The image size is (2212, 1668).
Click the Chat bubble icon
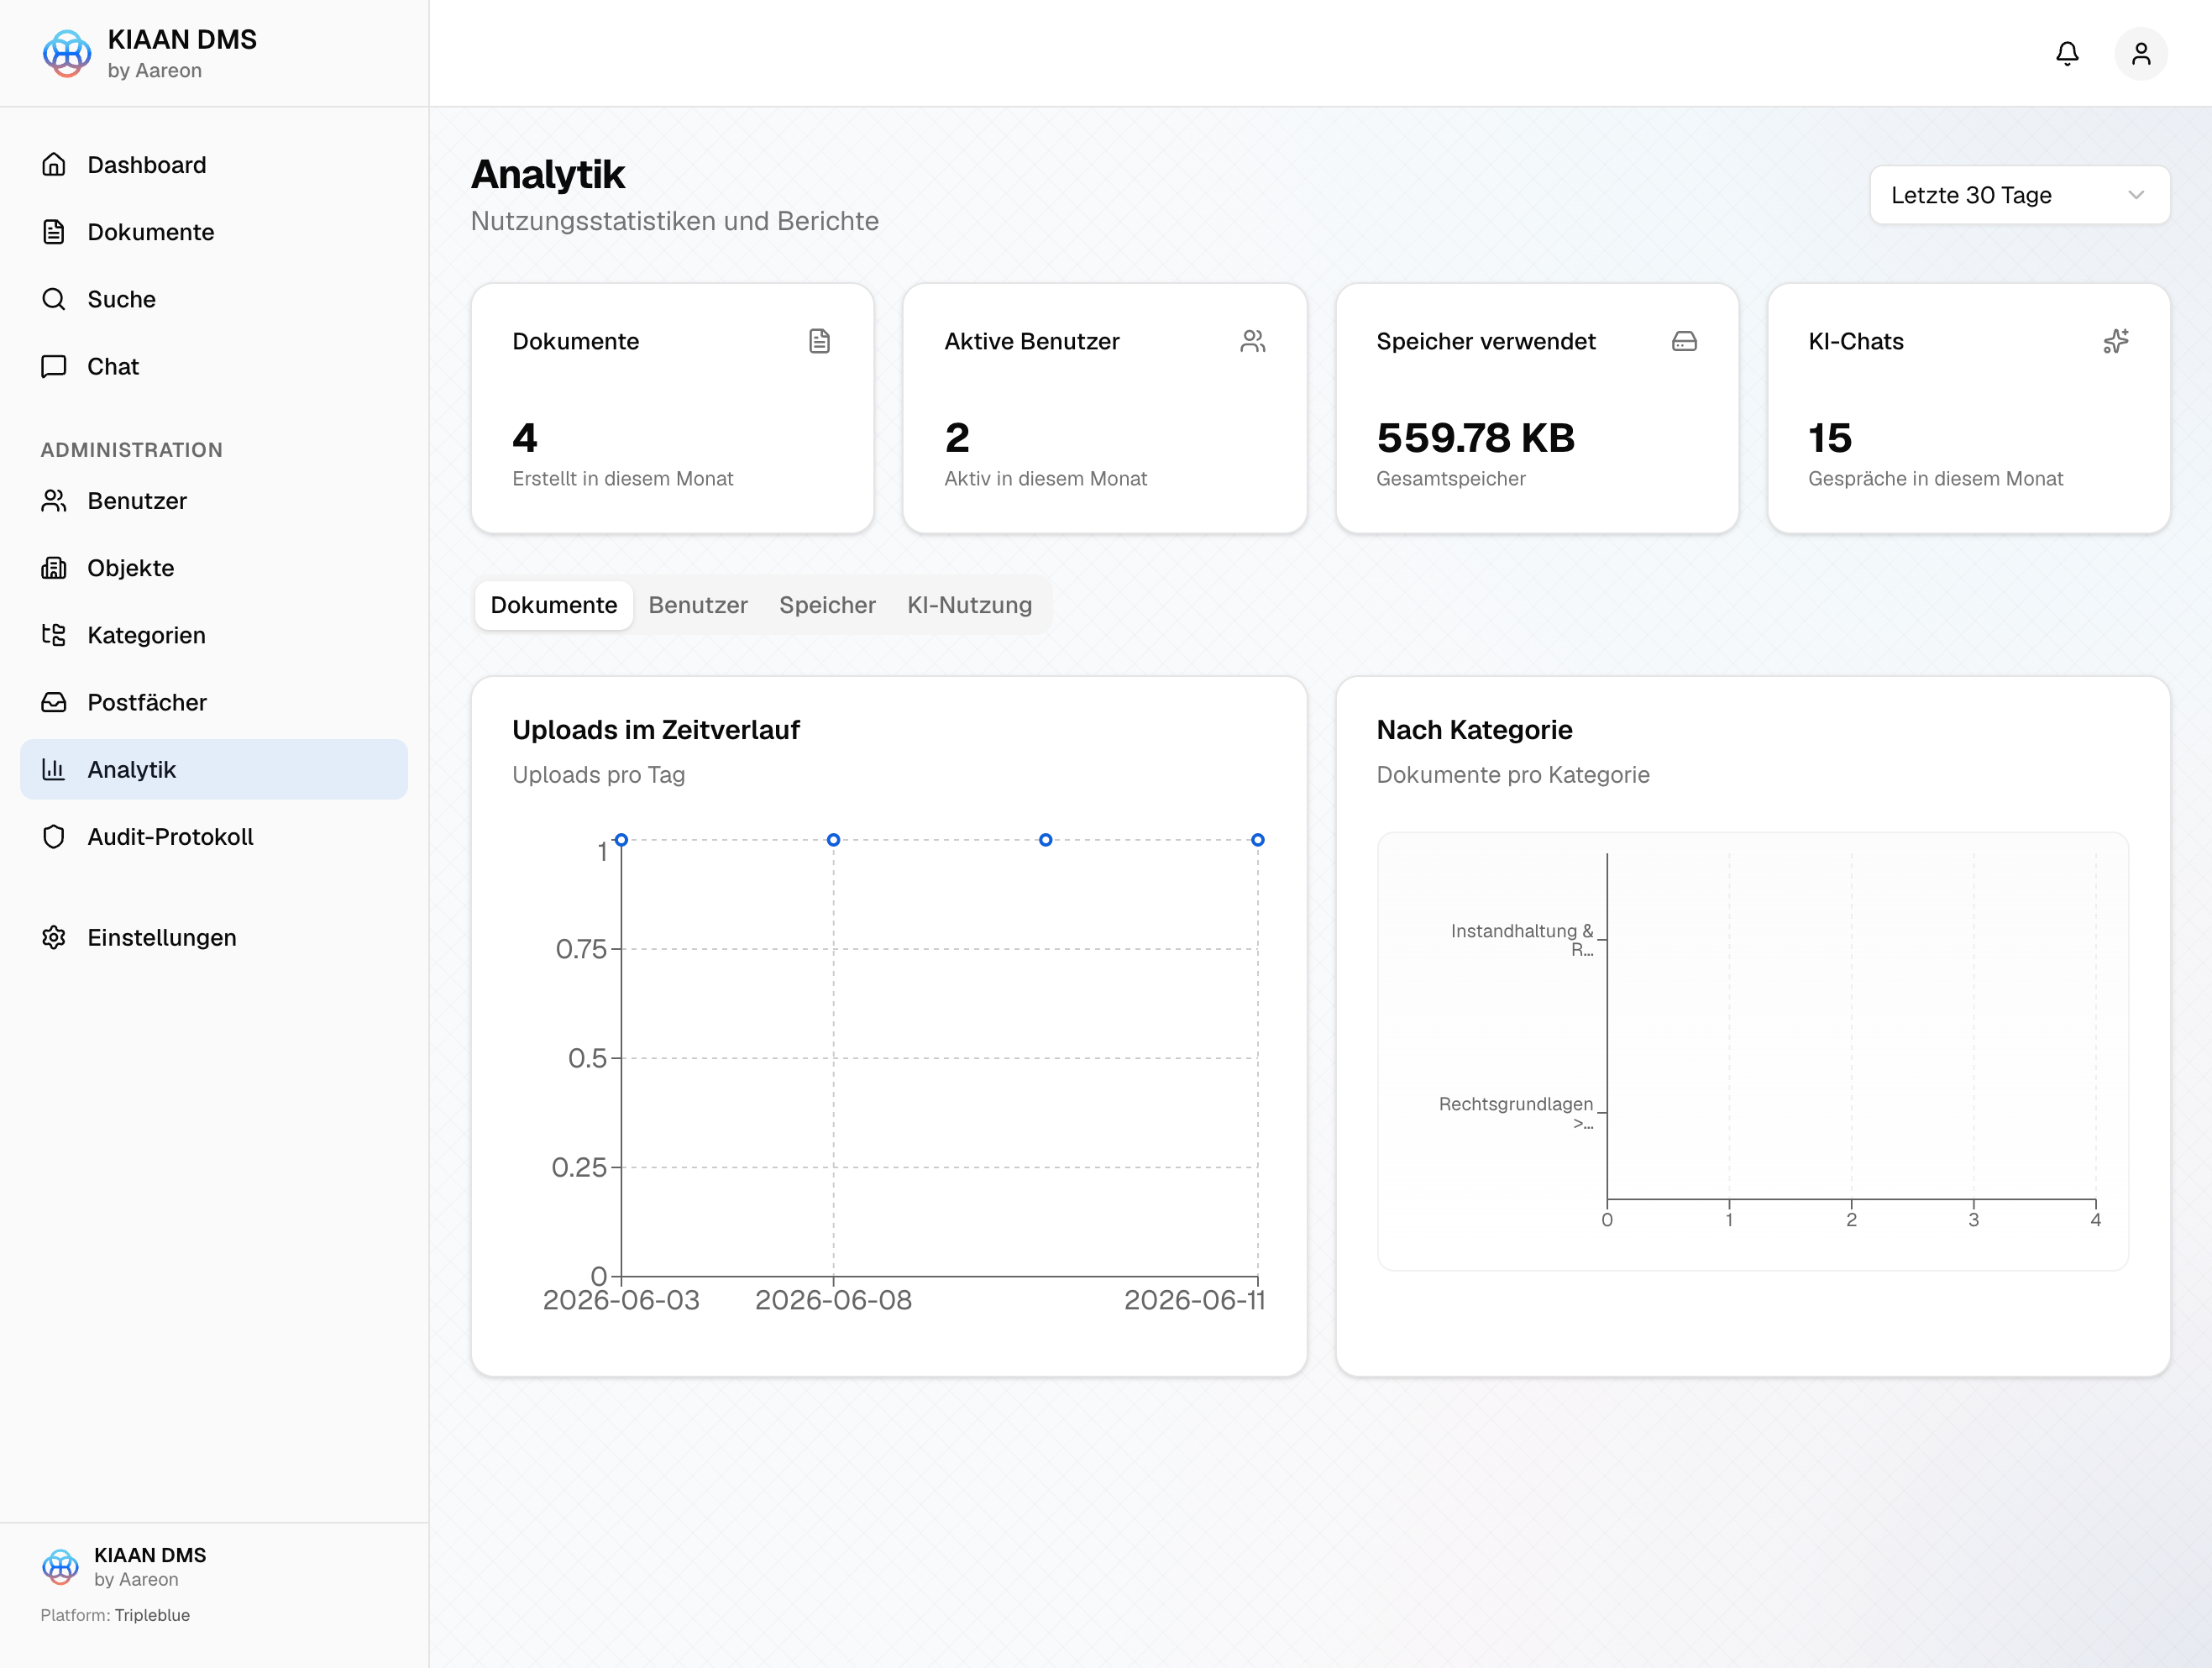[54, 366]
